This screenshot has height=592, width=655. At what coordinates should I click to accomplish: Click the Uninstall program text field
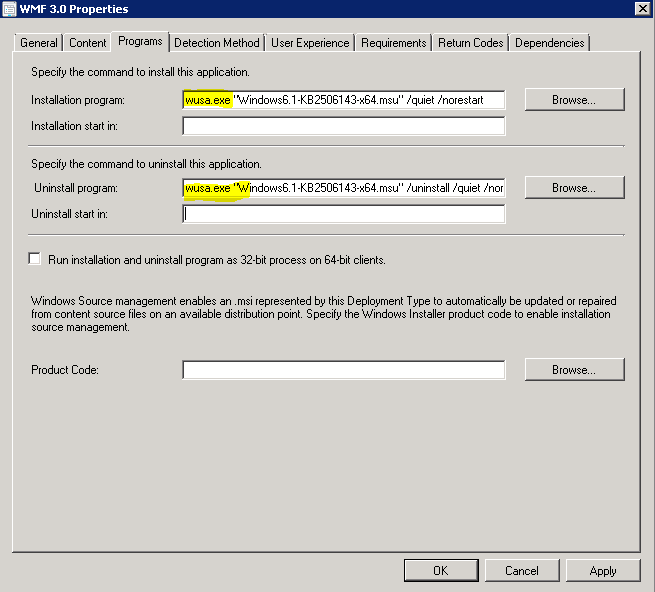pyautogui.click(x=344, y=188)
